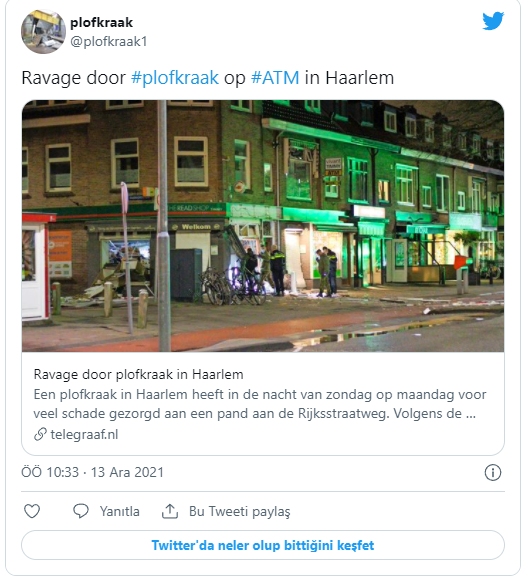Open the #plofkraak hashtag

[x=175, y=78]
